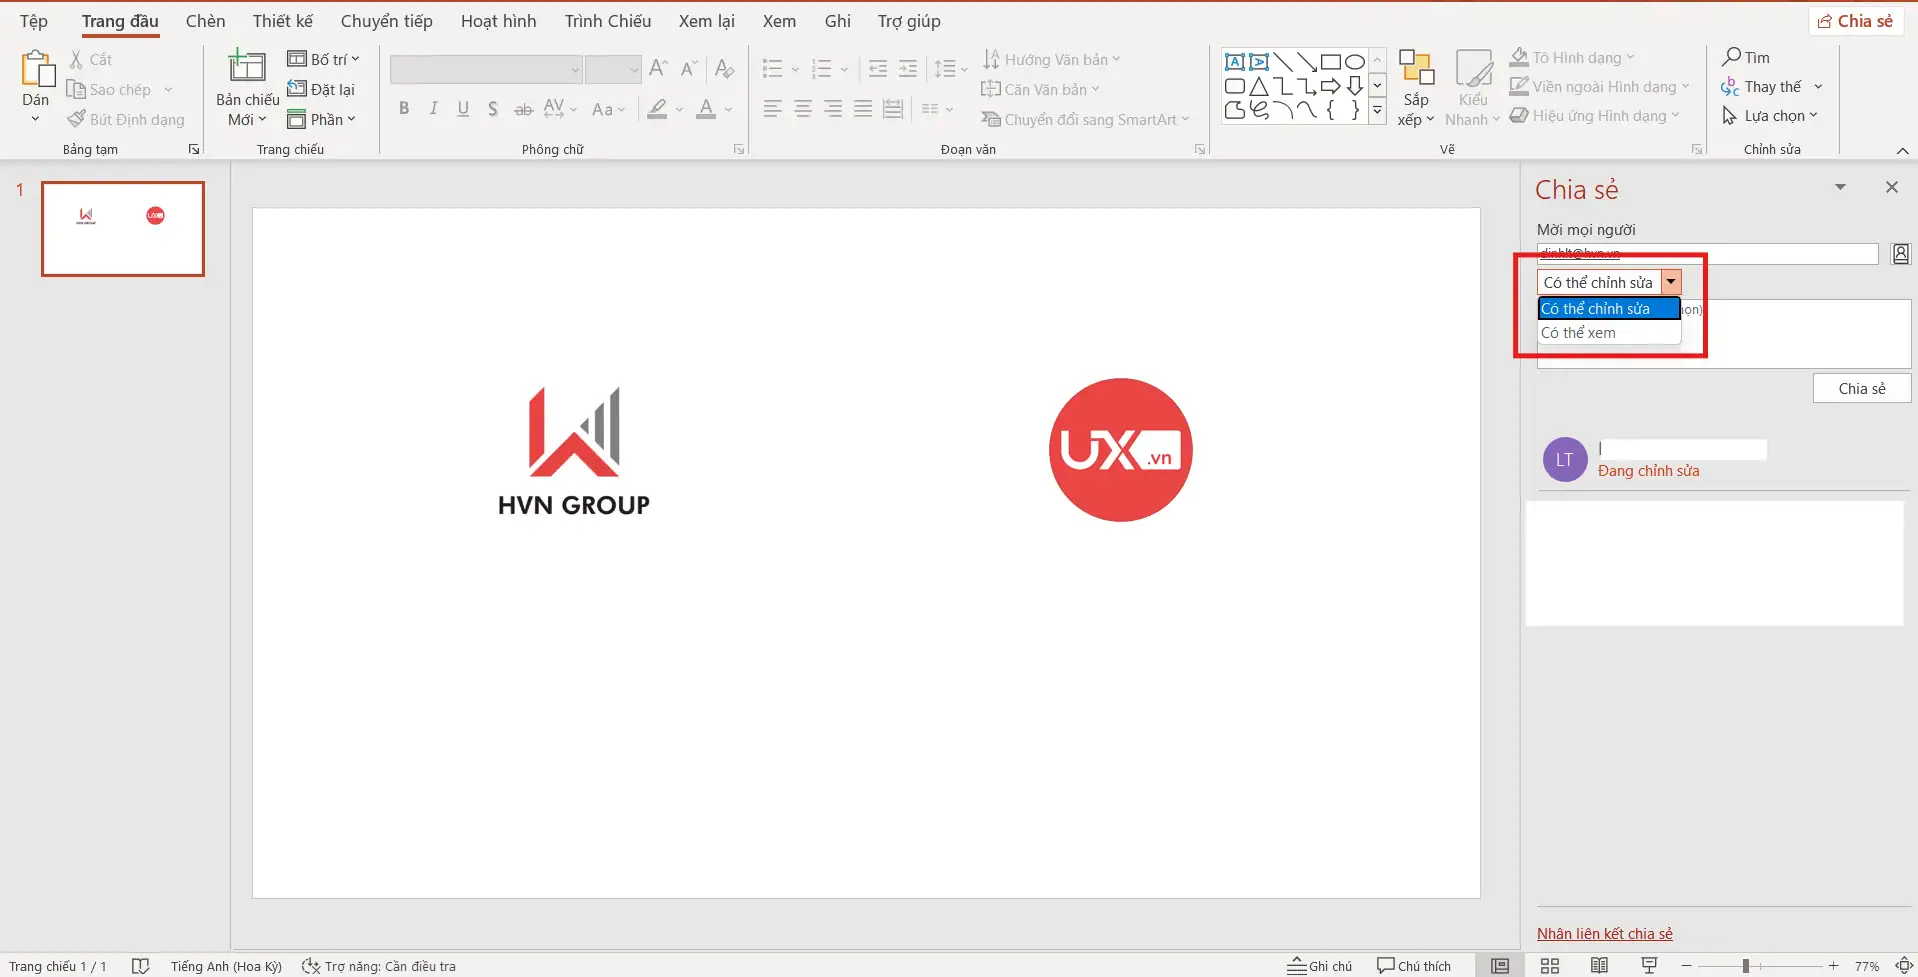The height and width of the screenshot is (977, 1918).
Task: Switch to the Chèn ribbon tab
Action: 205,20
